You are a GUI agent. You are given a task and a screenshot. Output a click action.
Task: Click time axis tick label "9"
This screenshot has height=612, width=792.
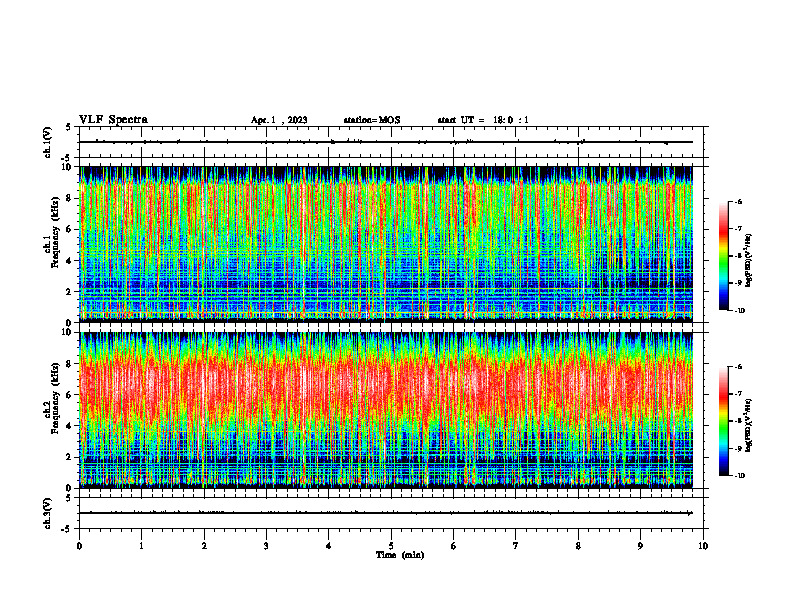640,546
